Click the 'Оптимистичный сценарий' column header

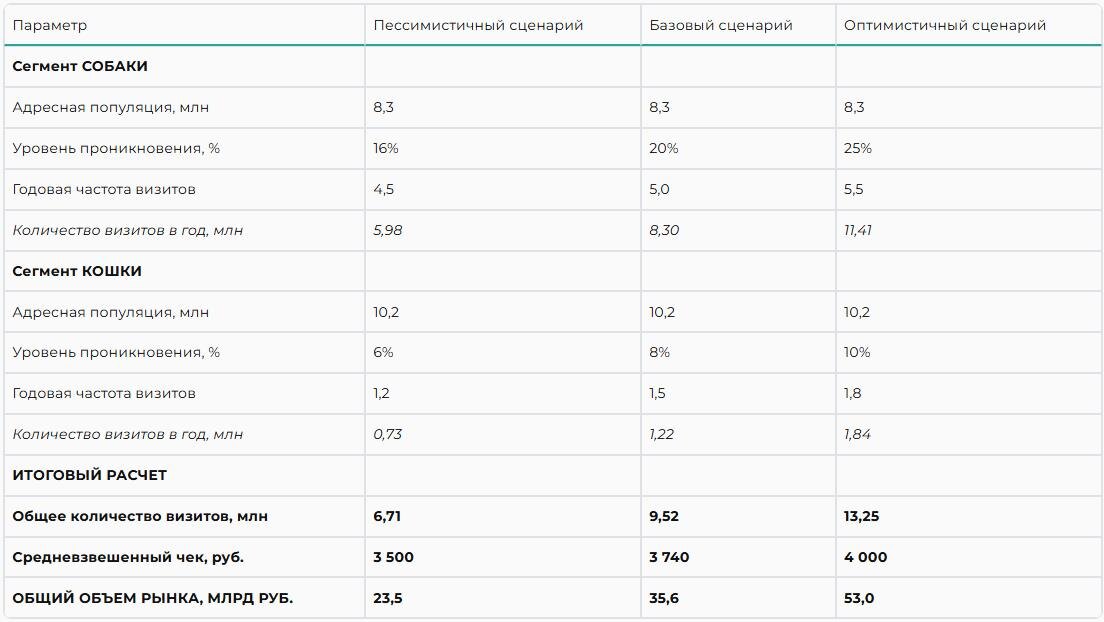pyautogui.click(x=944, y=25)
